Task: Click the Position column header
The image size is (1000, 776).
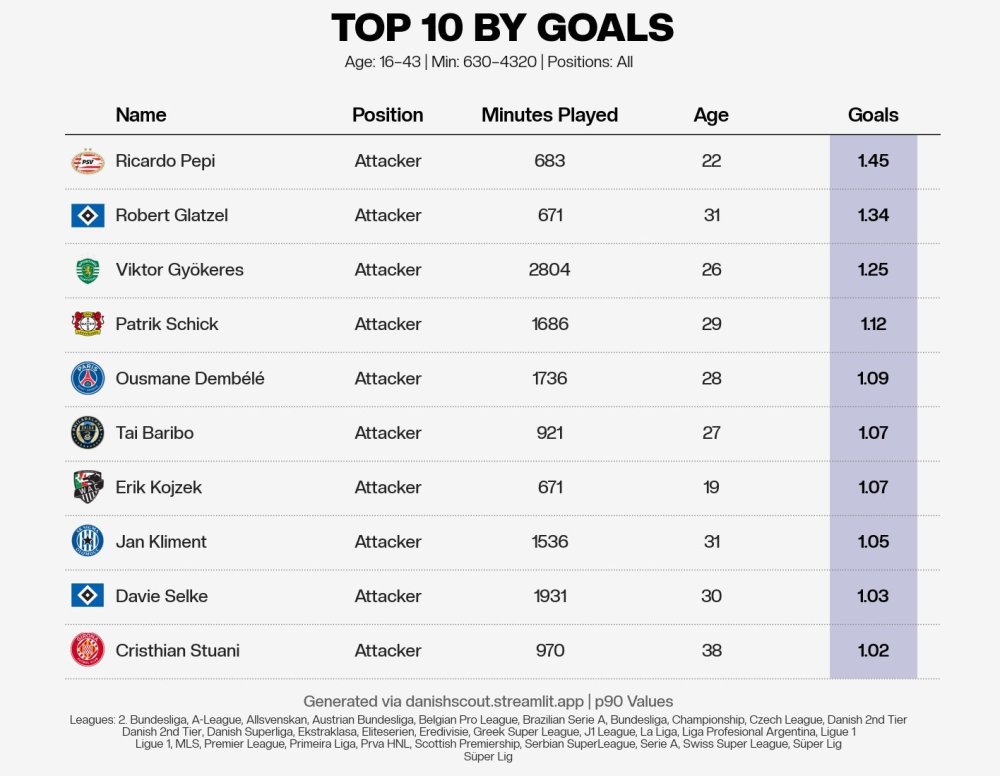Action: point(388,115)
